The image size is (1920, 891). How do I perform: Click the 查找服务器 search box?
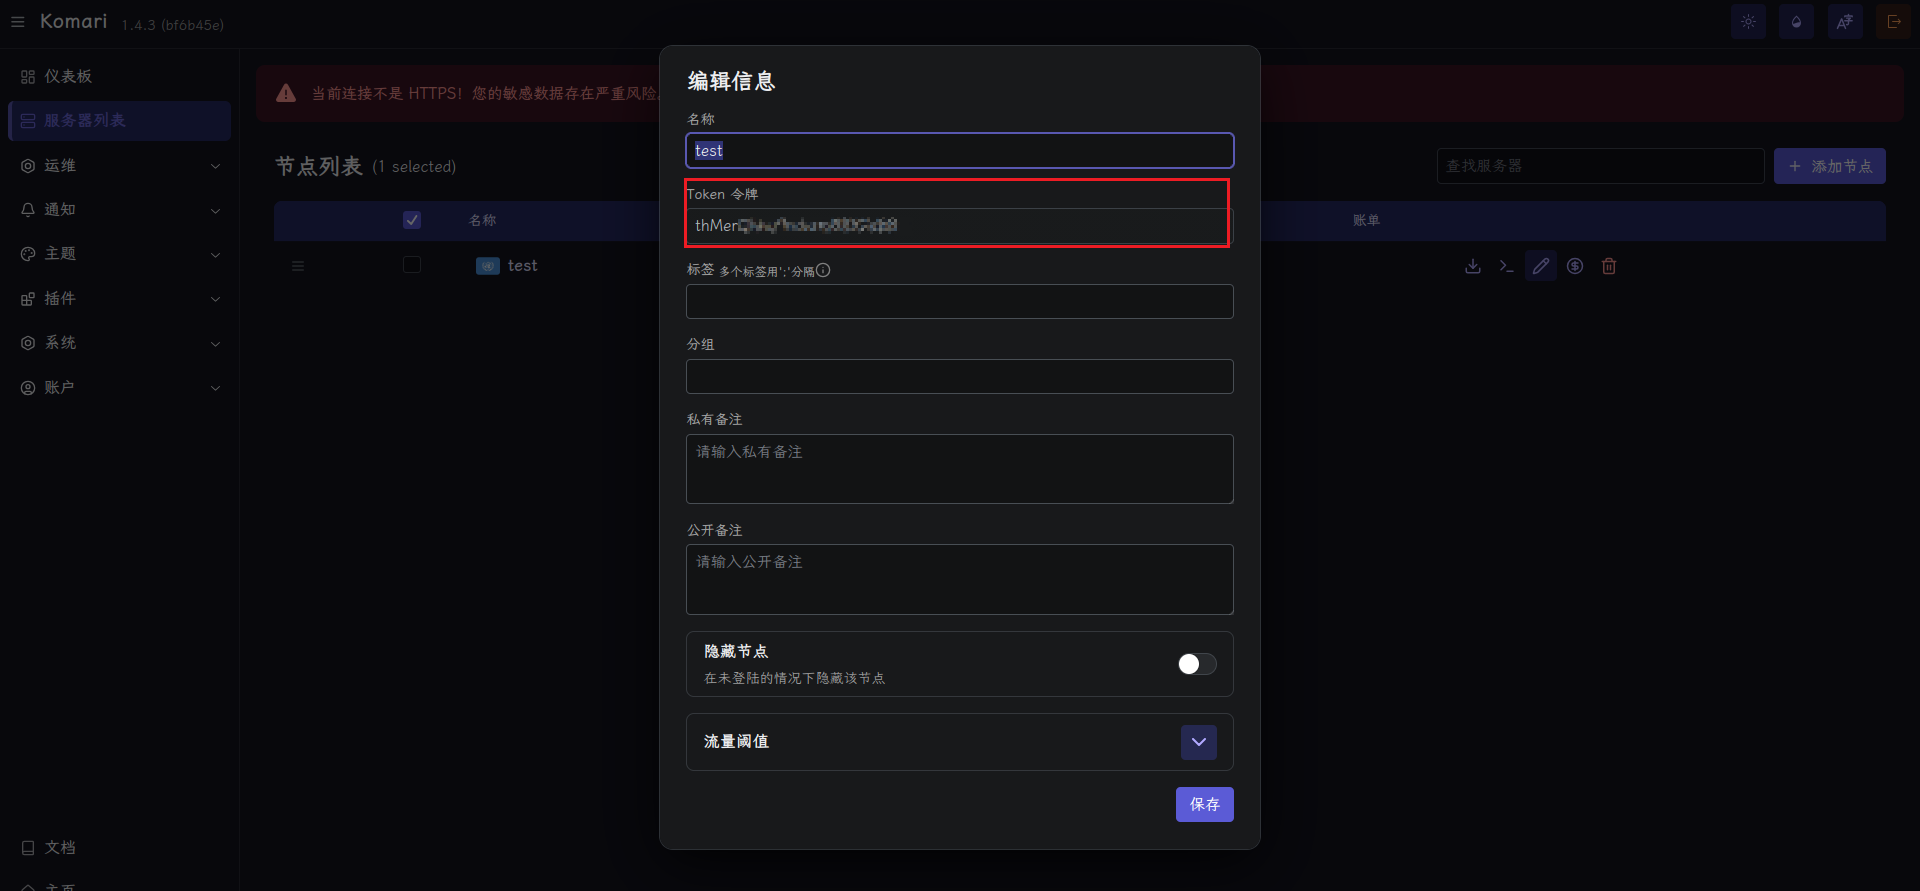1601,166
